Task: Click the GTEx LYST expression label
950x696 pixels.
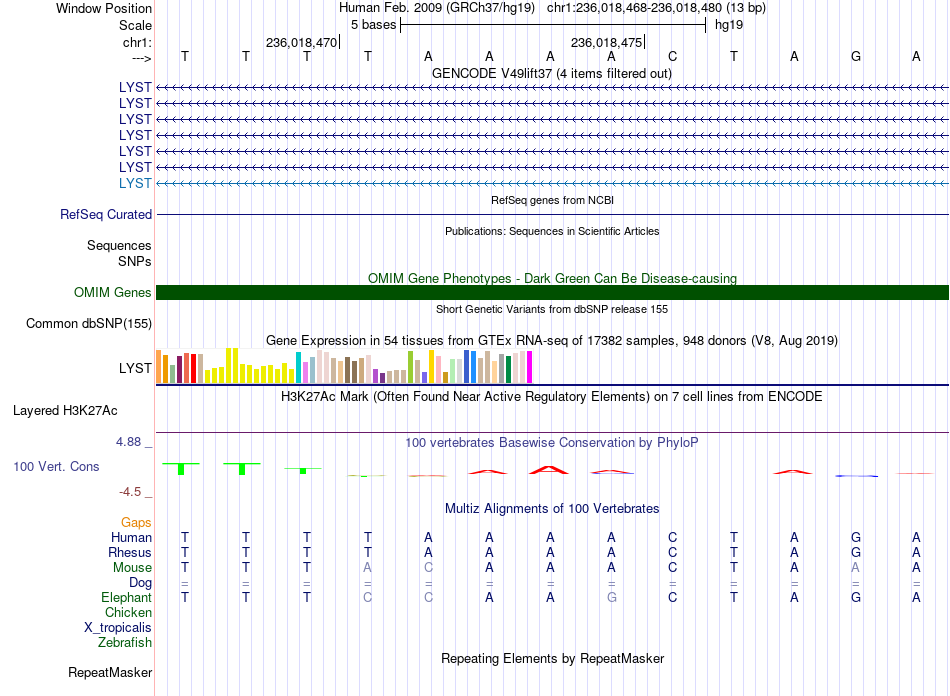Action: coord(135,368)
